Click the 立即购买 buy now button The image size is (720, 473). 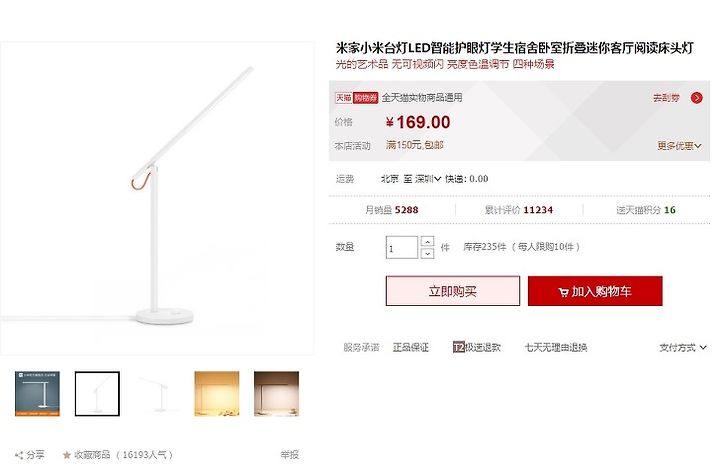(453, 291)
